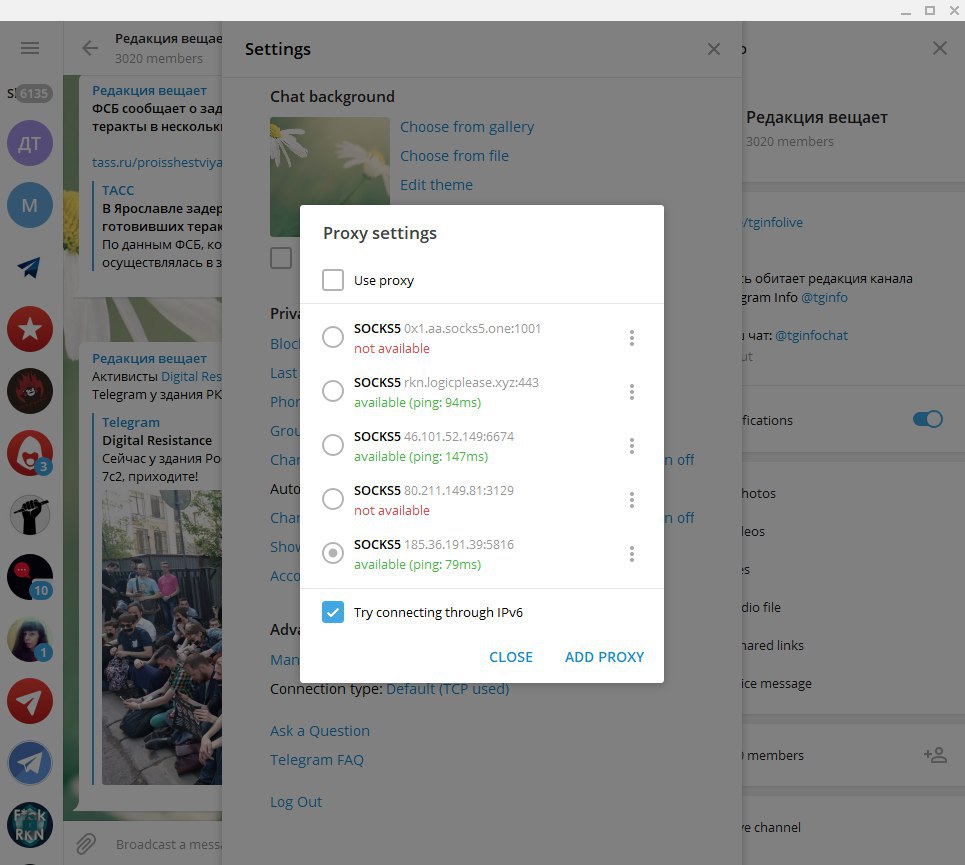965x865 pixels.
Task: Open the Telegram FAQ link
Action: pos(317,760)
